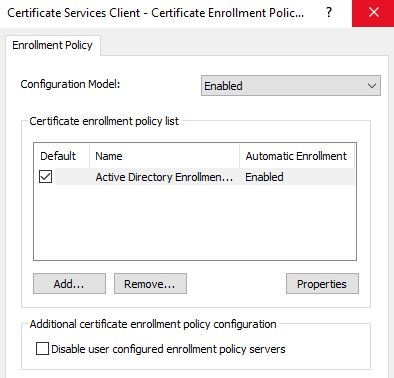
Task: Click the help question mark icon
Action: [329, 13]
